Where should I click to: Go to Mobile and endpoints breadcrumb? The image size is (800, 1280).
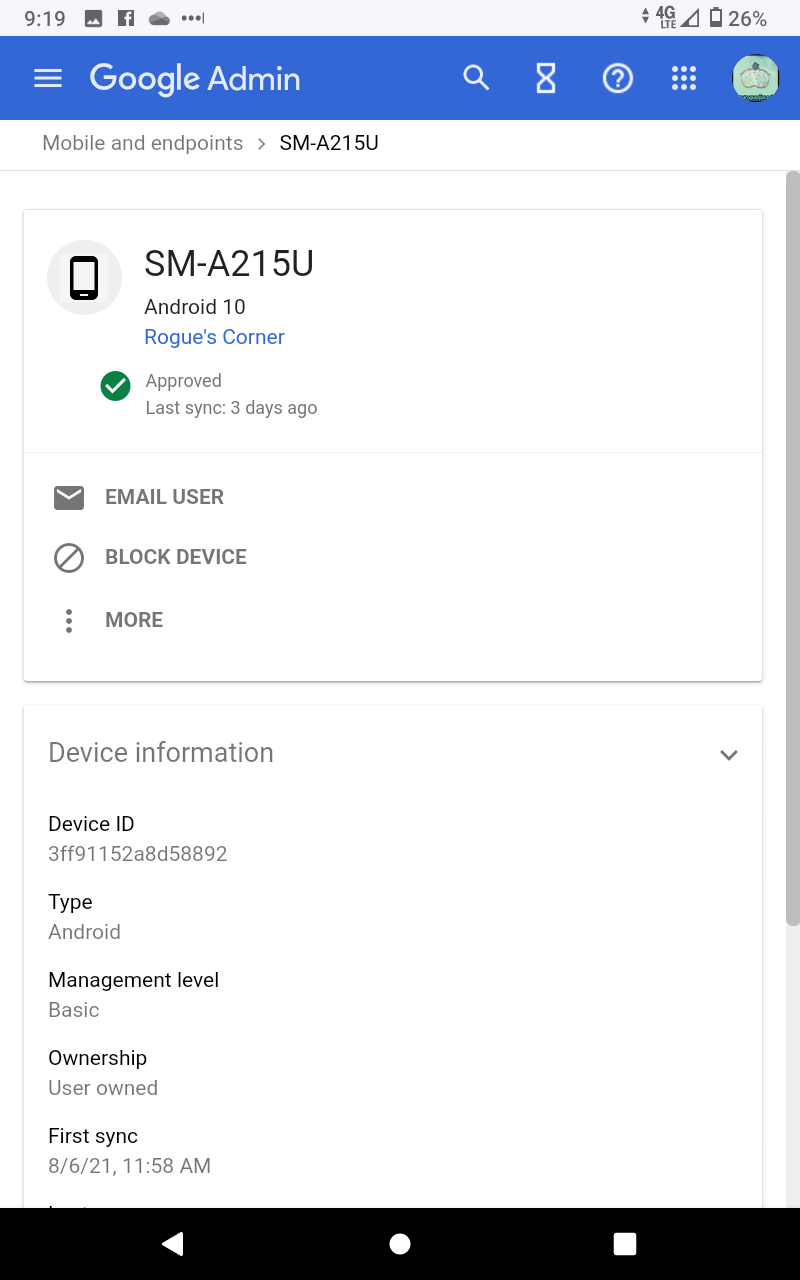coord(143,143)
